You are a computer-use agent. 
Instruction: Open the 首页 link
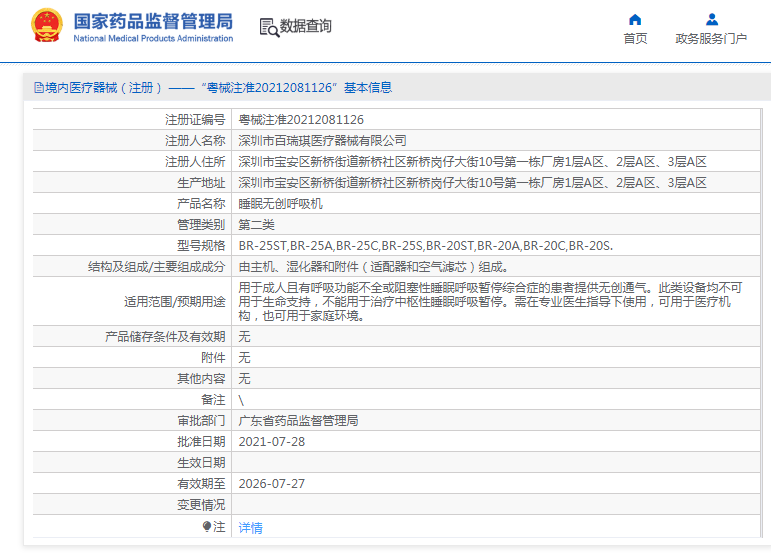[635, 39]
